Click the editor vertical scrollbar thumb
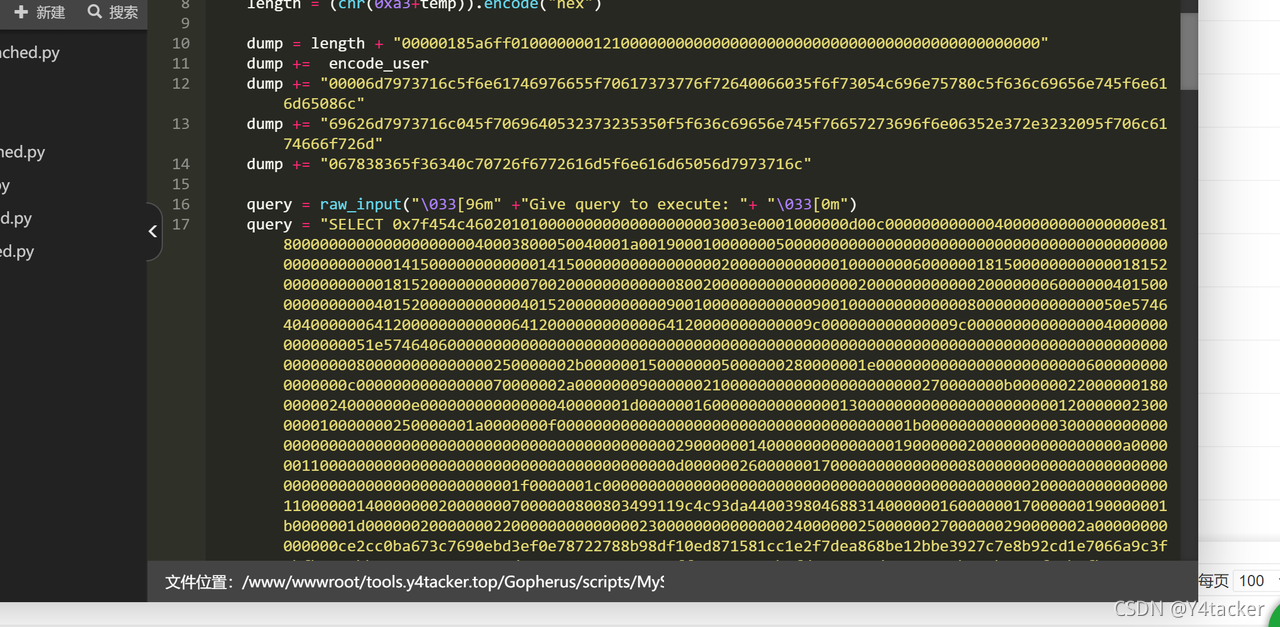Viewport: 1280px width, 627px height. [x=1189, y=50]
